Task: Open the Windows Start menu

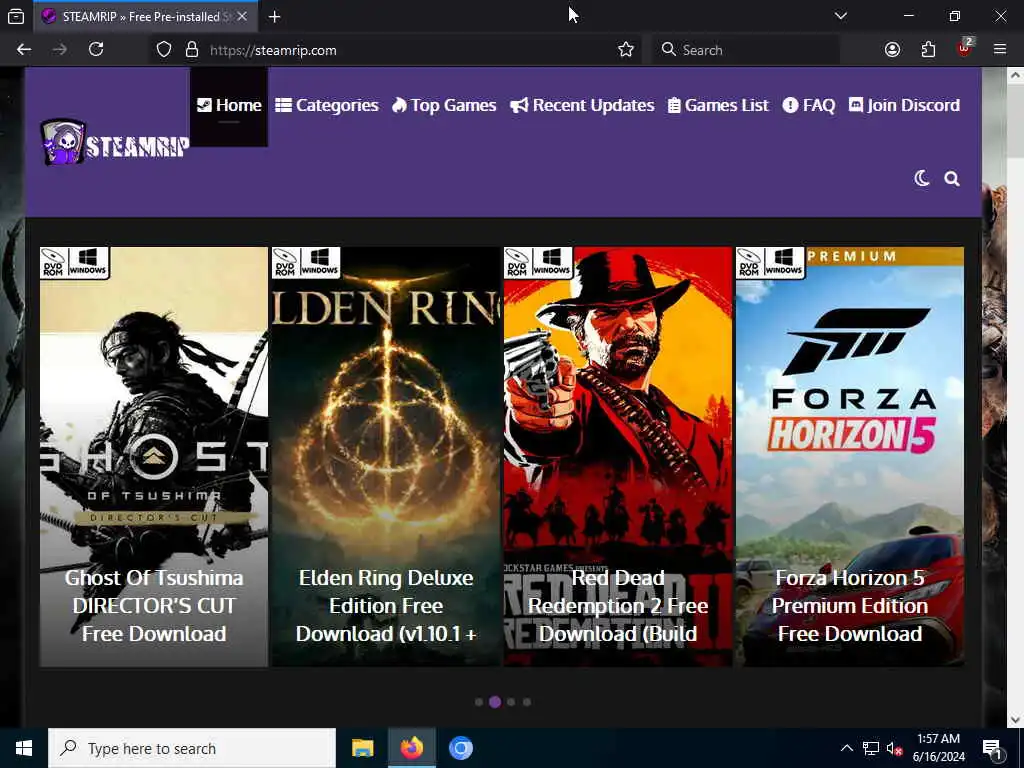Action: click(x=24, y=748)
